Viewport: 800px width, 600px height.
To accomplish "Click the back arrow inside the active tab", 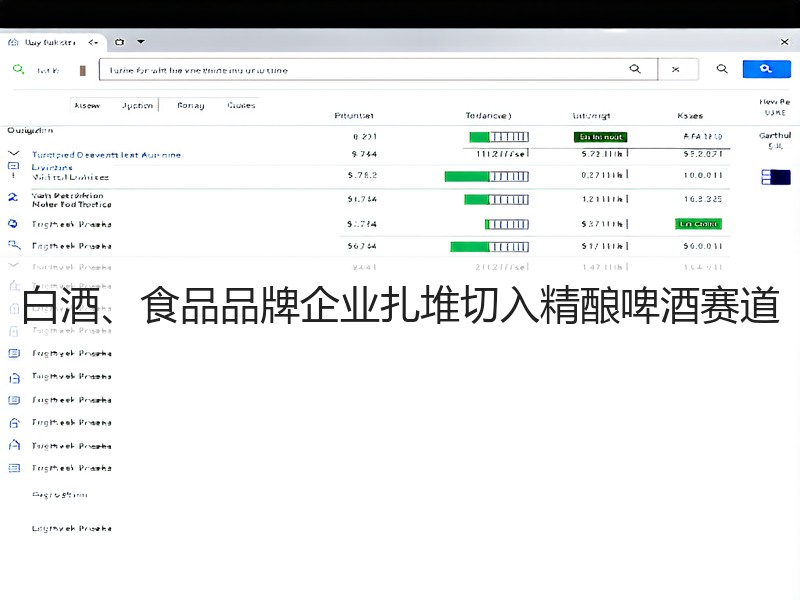I will [x=93, y=42].
